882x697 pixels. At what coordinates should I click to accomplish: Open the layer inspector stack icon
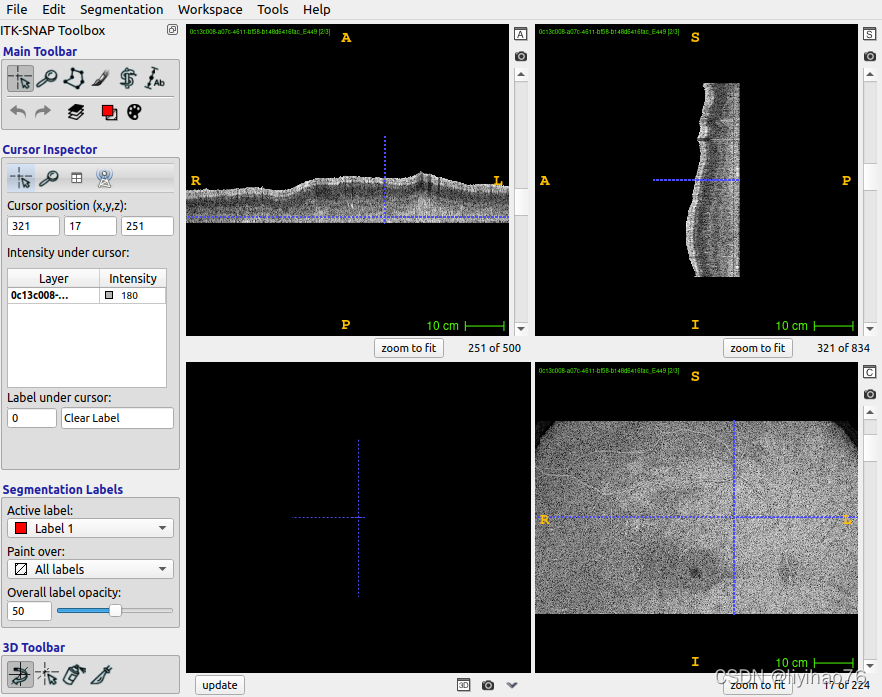tap(76, 112)
